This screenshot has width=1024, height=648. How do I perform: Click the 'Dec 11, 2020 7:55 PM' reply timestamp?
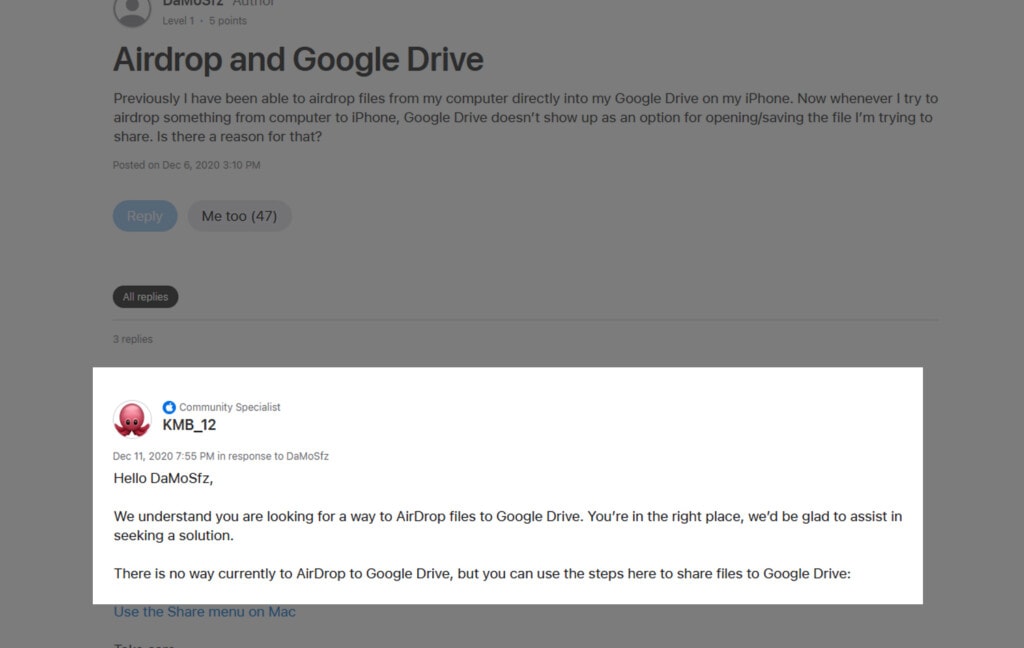click(166, 455)
